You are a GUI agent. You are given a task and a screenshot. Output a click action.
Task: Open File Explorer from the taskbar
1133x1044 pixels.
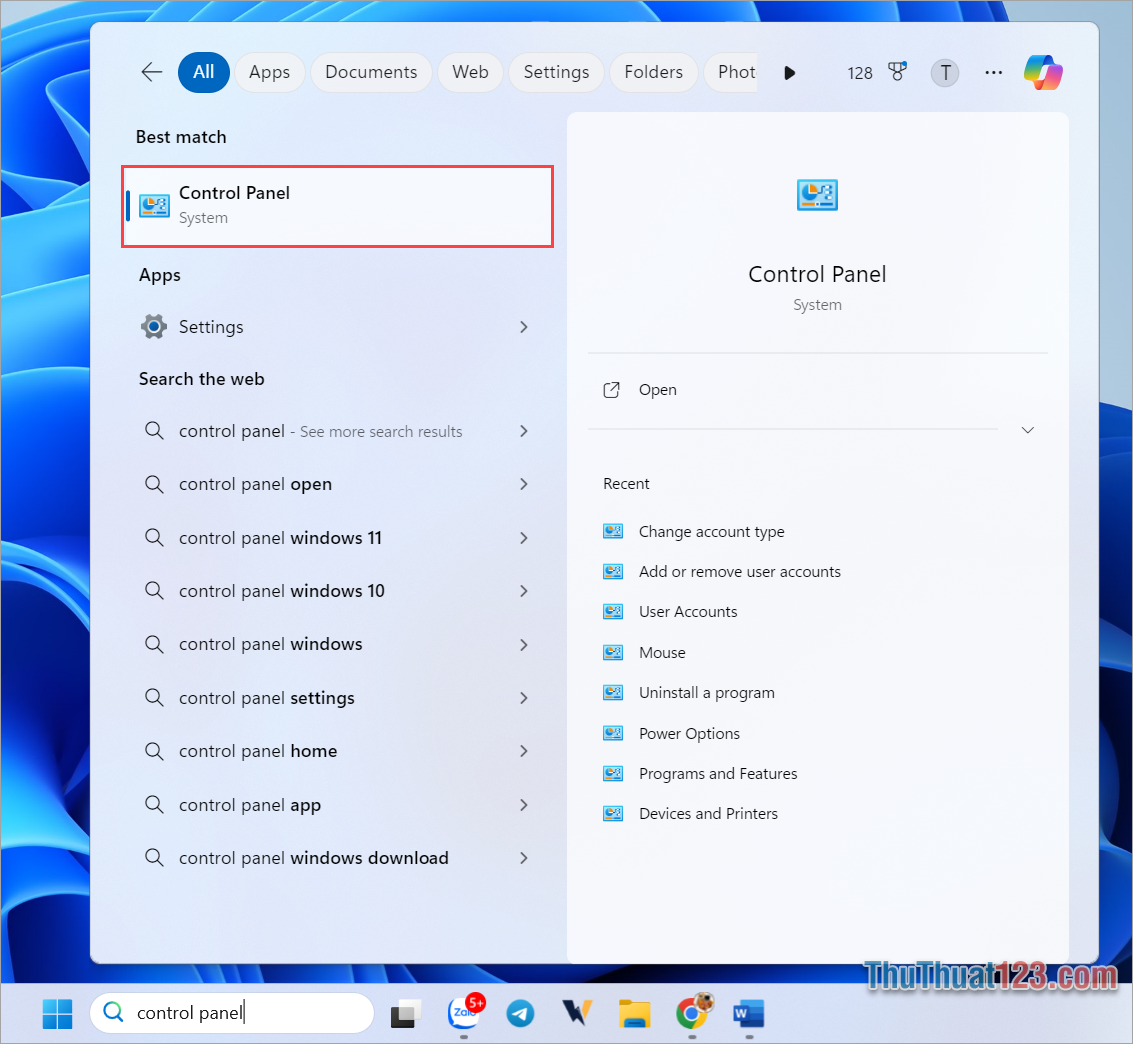634,1014
